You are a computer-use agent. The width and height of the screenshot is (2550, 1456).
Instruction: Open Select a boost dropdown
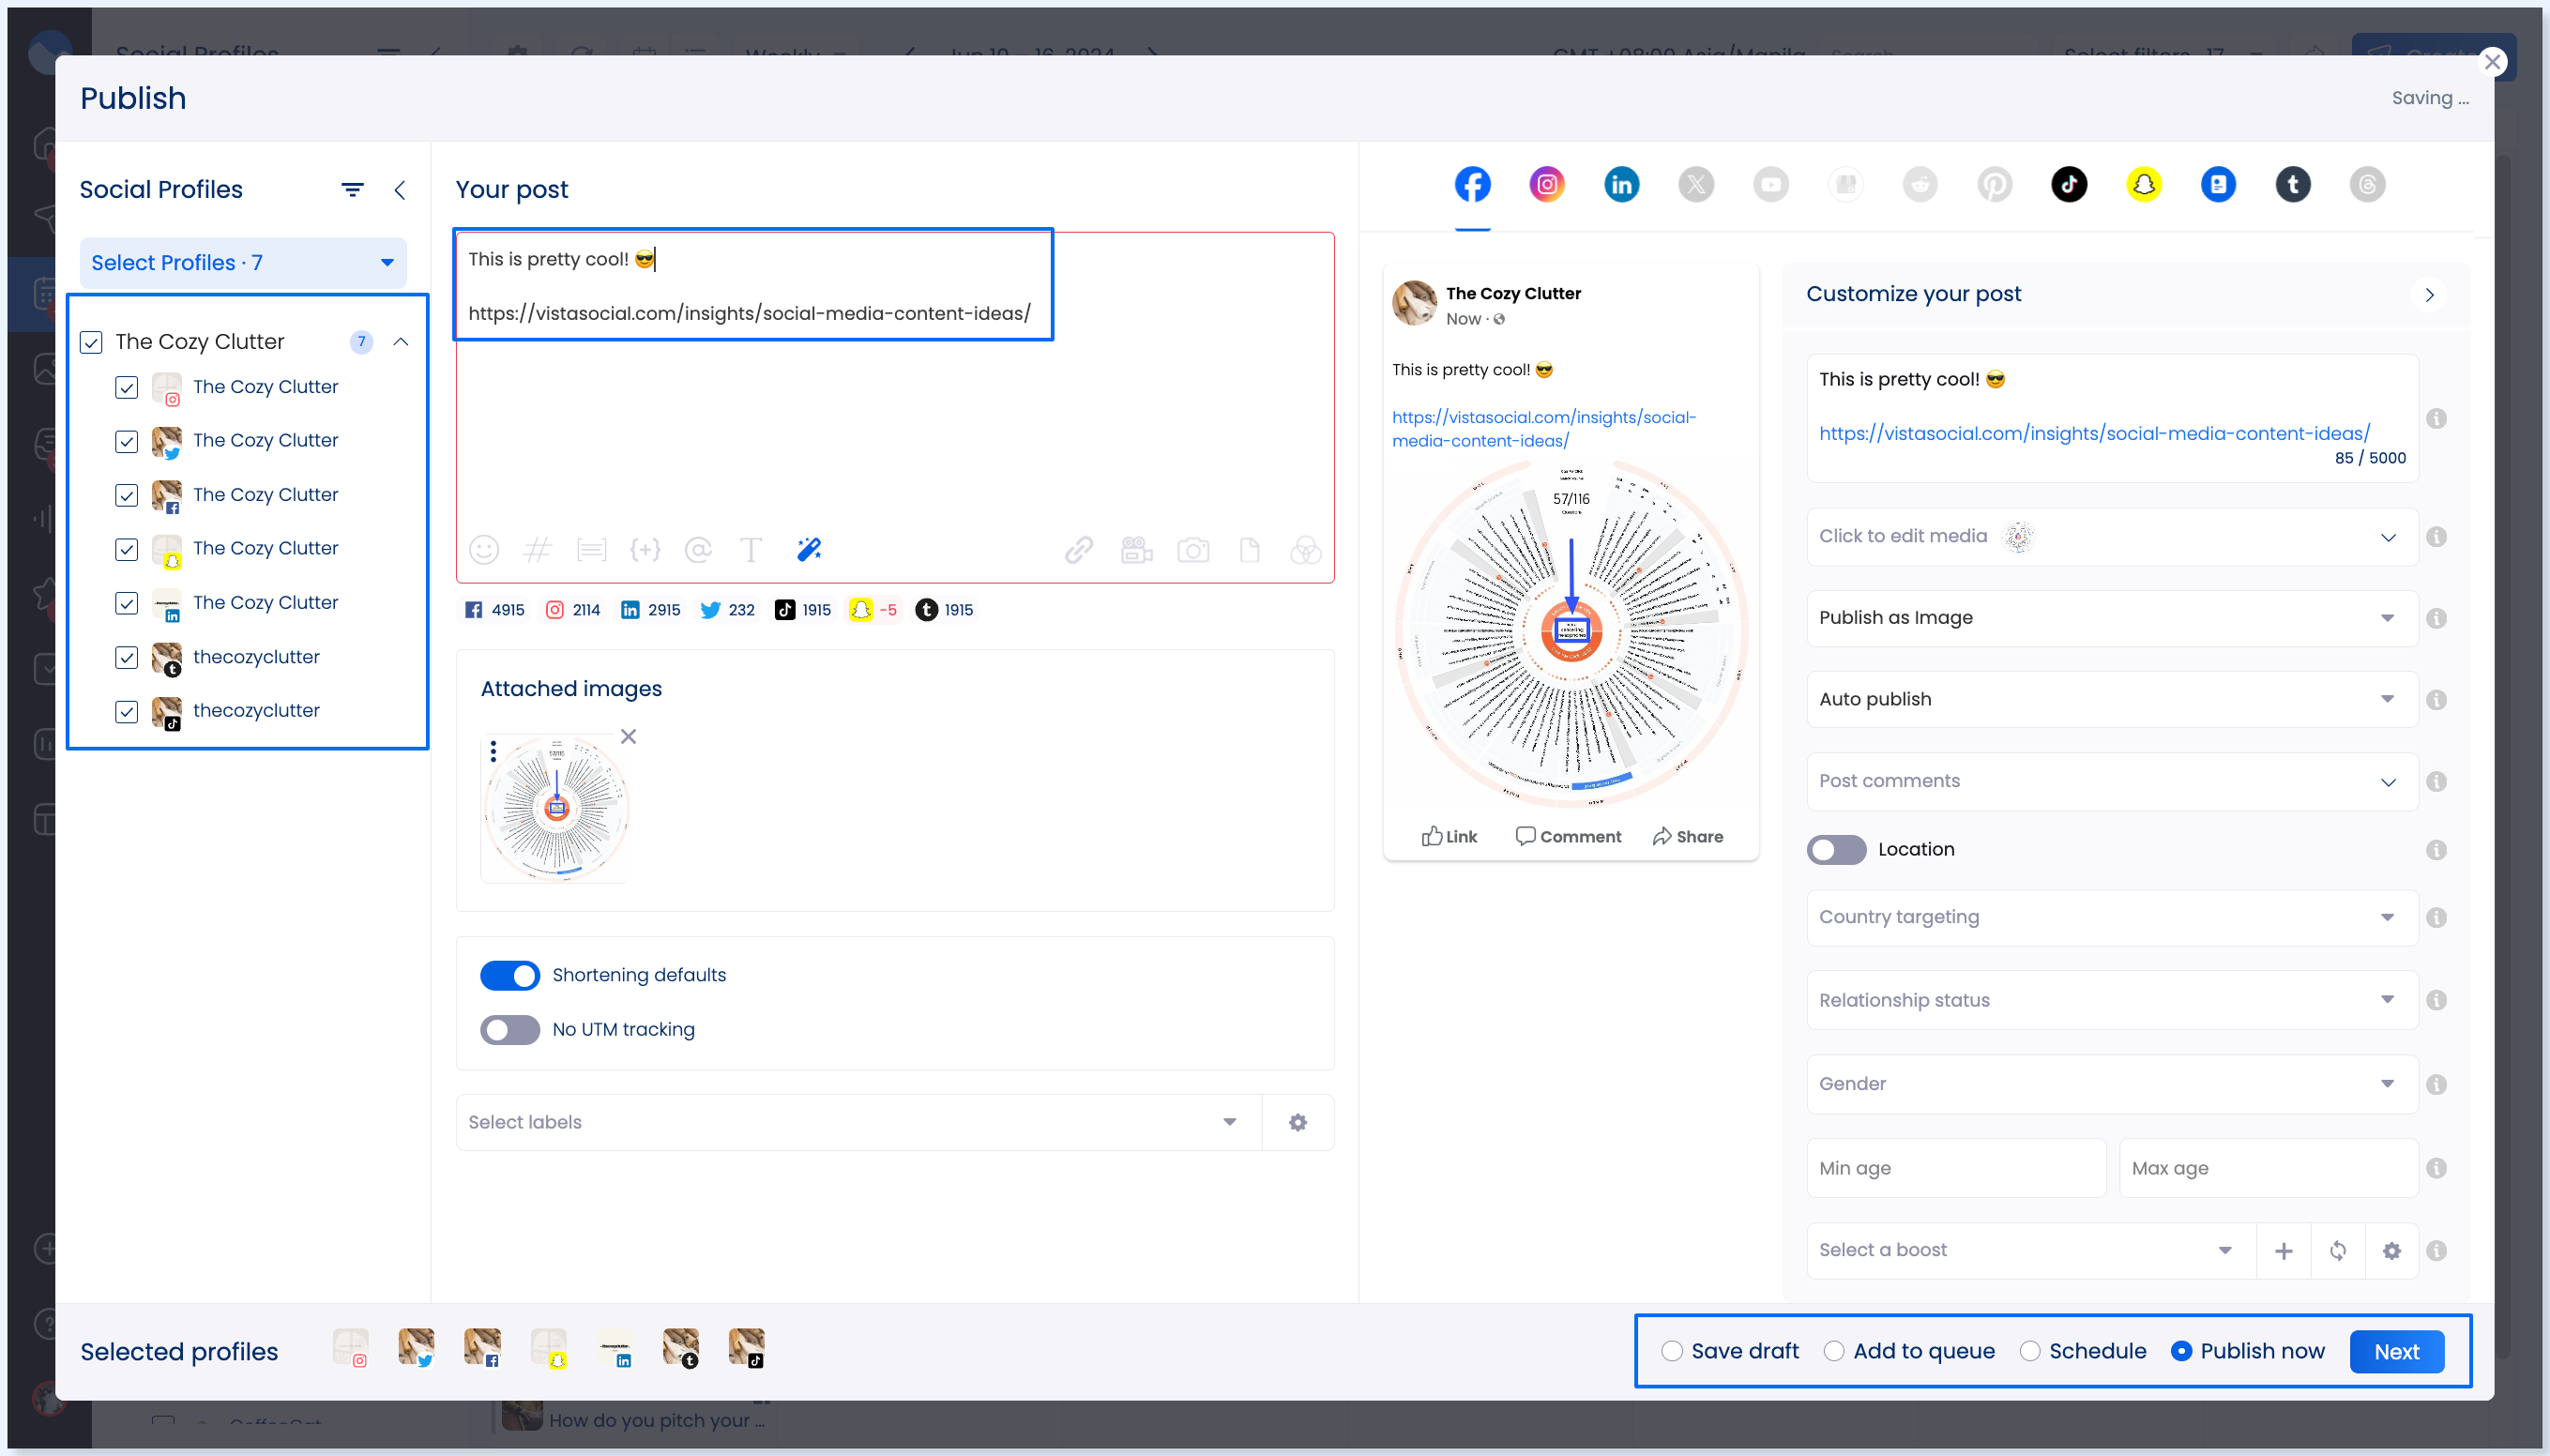2030,1250
